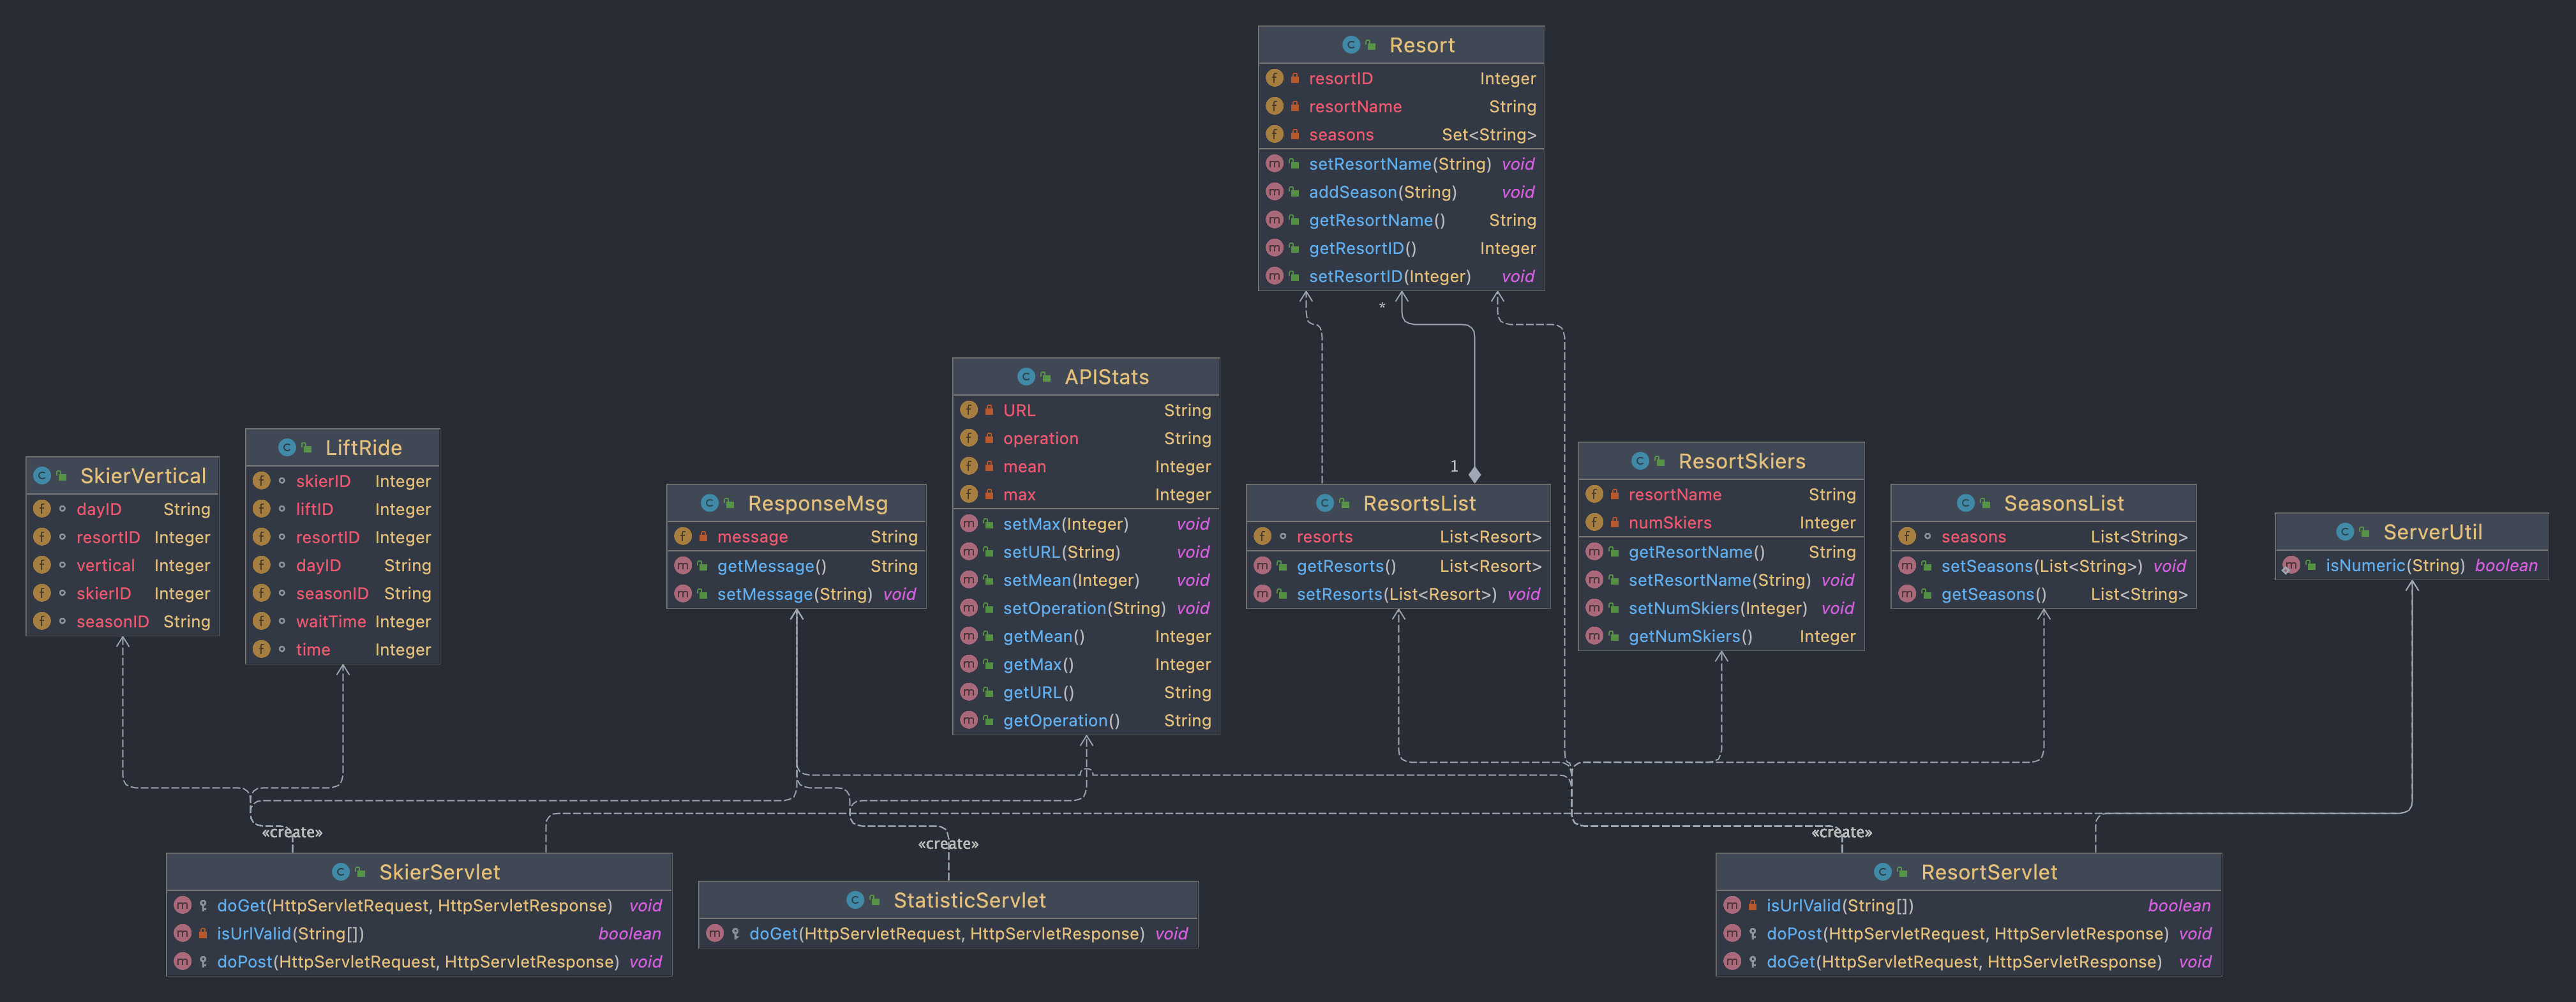Click setOperation(String) method in APIStats
This screenshot has height=1002, width=2576.
click(x=1084, y=608)
